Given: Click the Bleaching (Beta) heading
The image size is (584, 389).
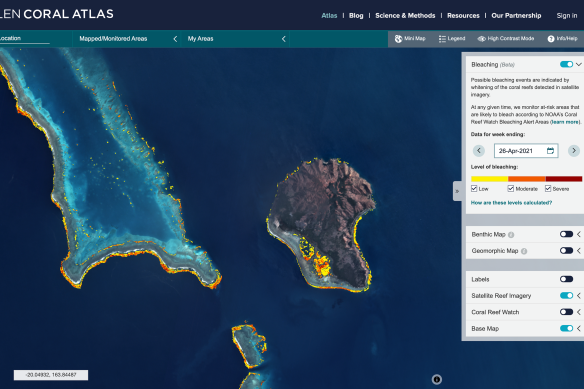Looking at the screenshot, I should click(493, 64).
